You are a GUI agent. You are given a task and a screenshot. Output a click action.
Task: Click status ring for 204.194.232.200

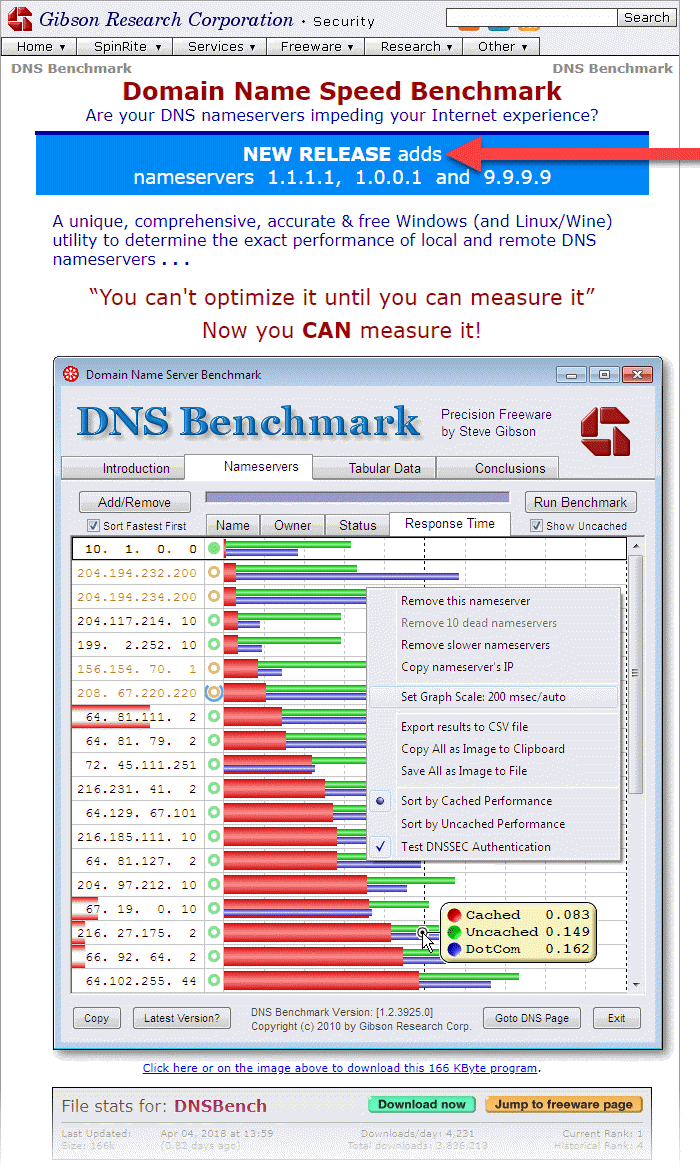[x=214, y=572]
